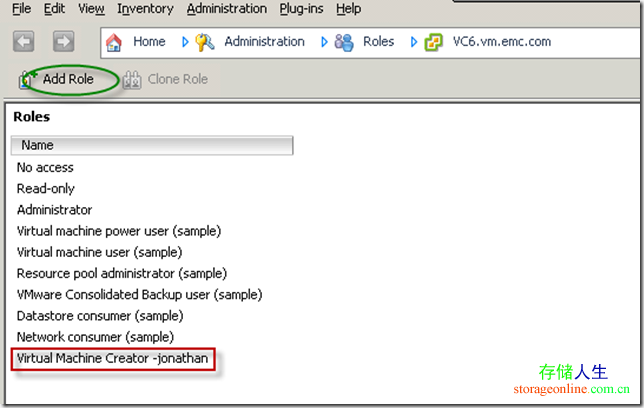Click the Add Role icon
644x408 pixels.
point(28,78)
